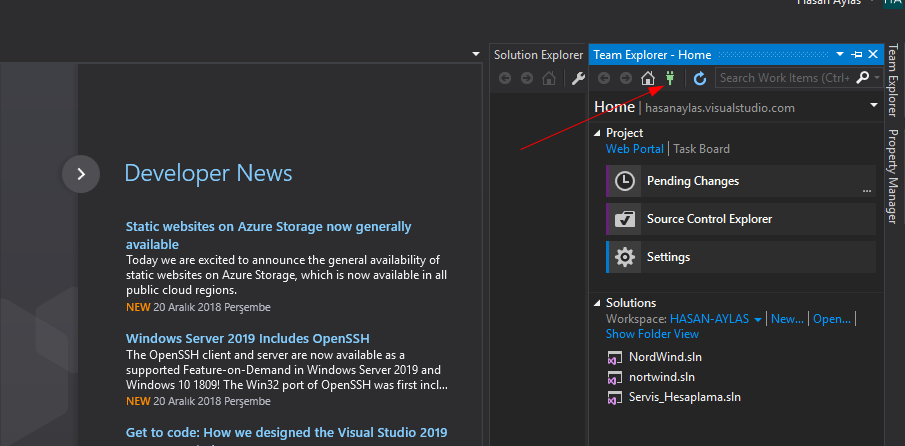
Task: Click nortwind.sln solution file icon
Action: click(x=614, y=378)
